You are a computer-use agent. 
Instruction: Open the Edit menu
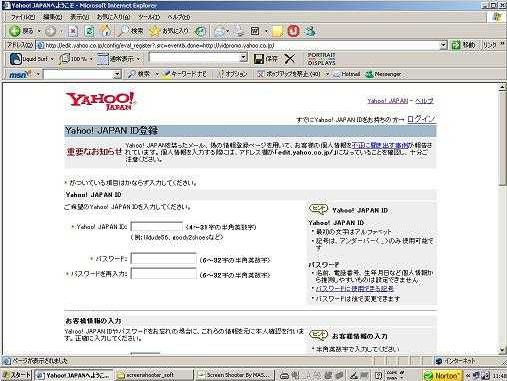tap(53, 17)
